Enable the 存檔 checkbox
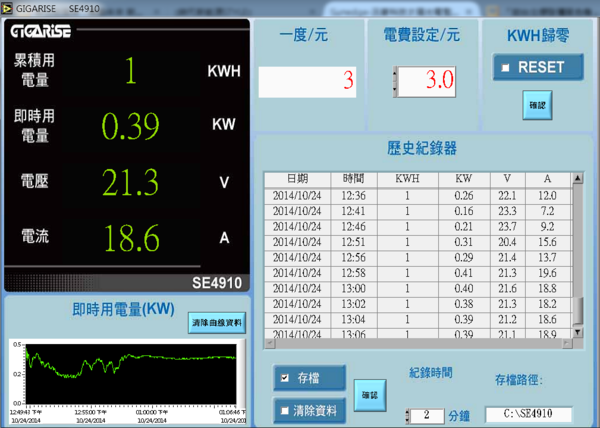 click(286, 378)
